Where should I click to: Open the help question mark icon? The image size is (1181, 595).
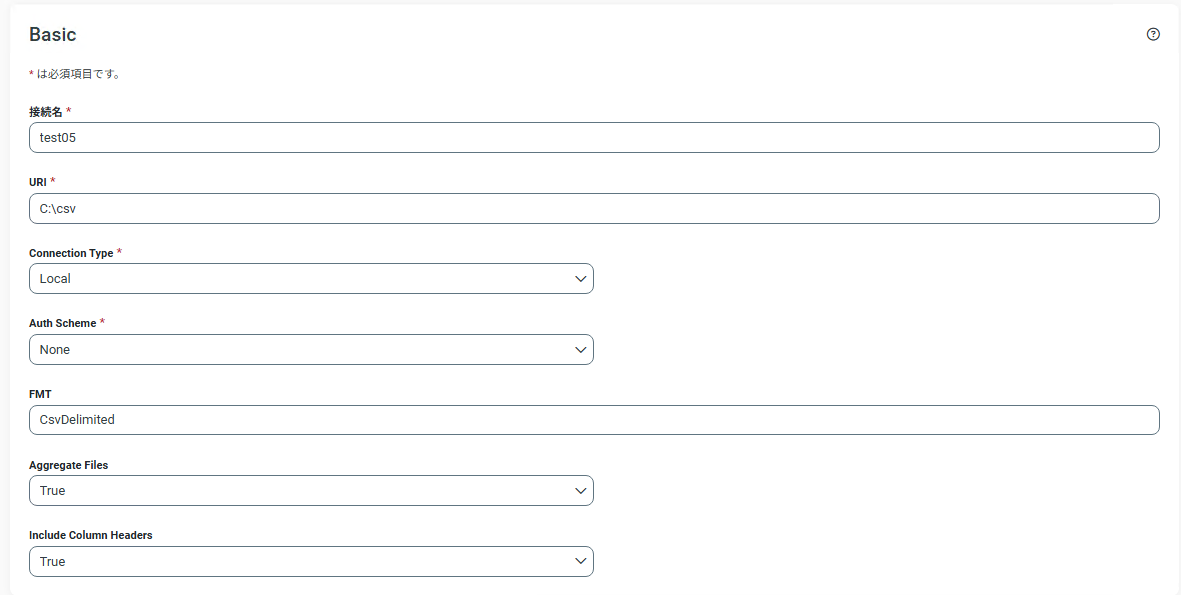(1153, 34)
